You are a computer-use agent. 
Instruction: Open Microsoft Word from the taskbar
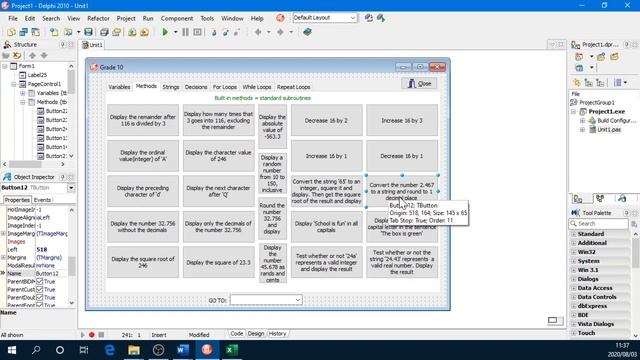183,350
